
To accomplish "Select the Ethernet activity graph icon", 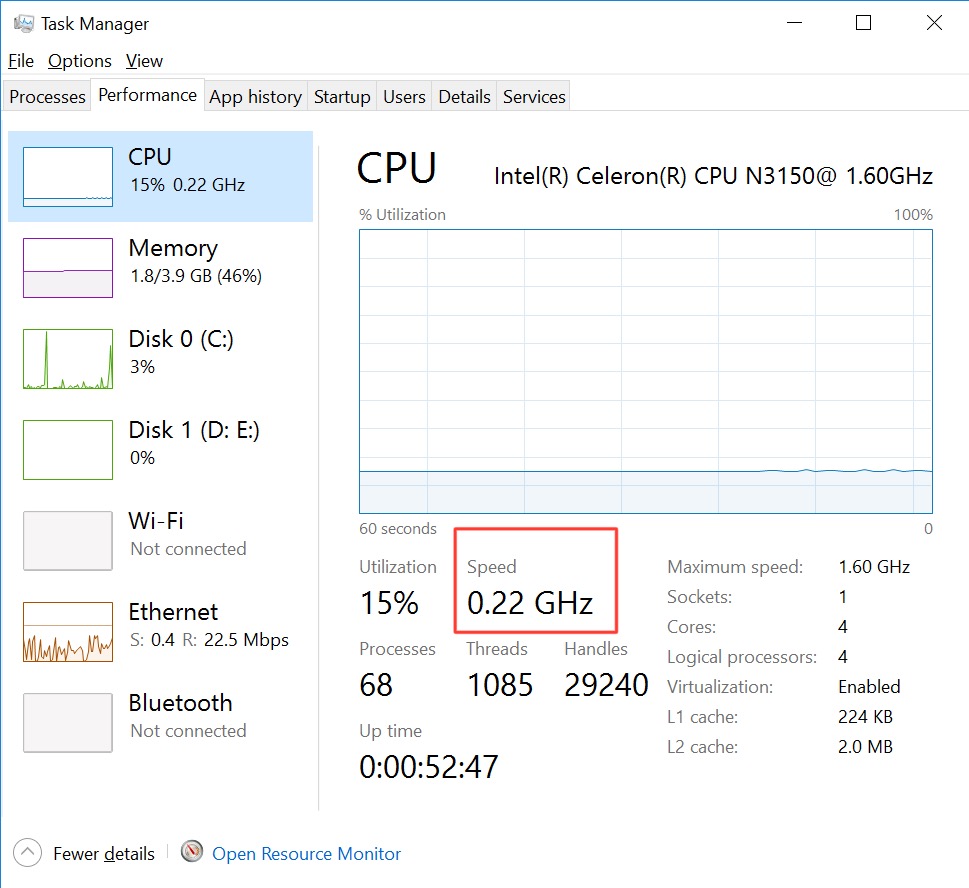I will tap(68, 632).
